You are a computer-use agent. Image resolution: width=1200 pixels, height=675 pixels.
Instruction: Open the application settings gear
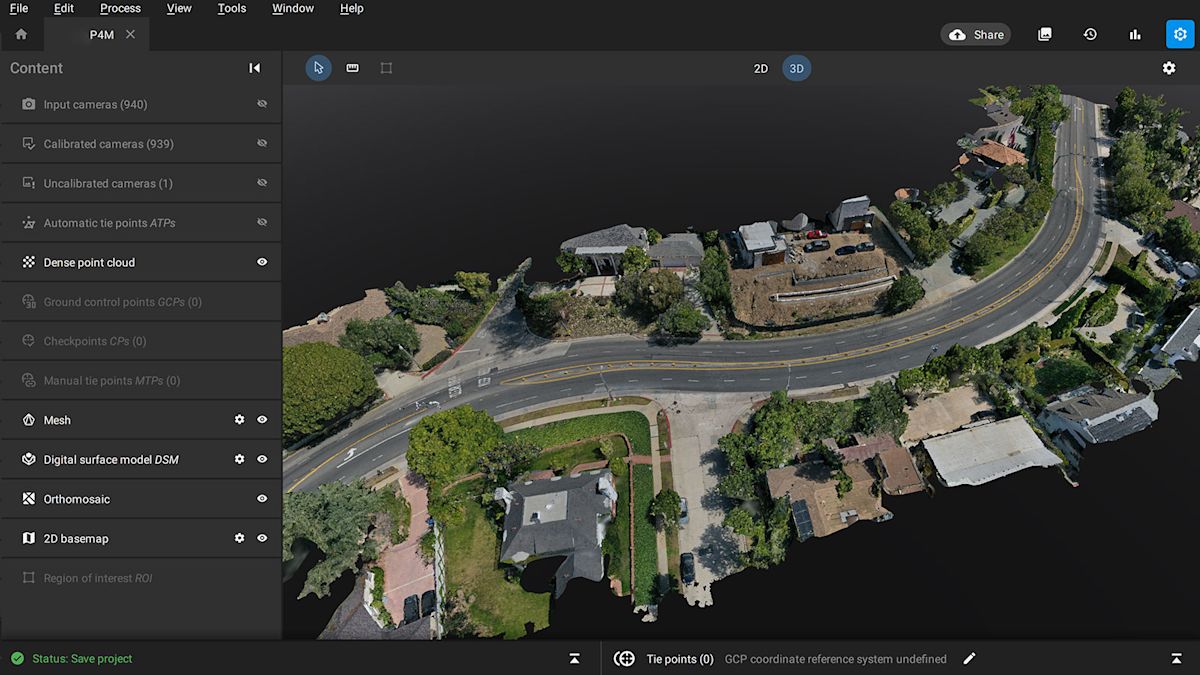[x=1180, y=33]
